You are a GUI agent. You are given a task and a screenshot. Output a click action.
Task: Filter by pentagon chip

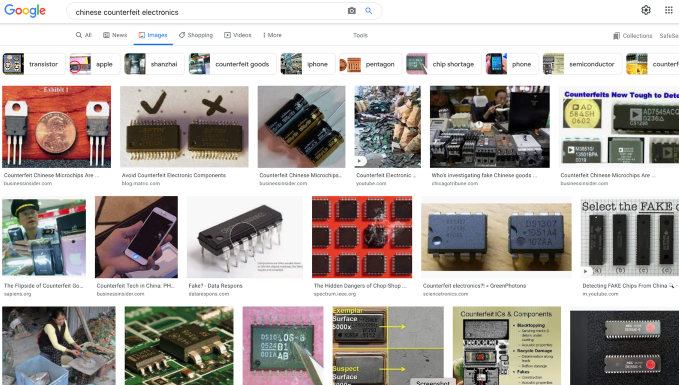tap(370, 64)
